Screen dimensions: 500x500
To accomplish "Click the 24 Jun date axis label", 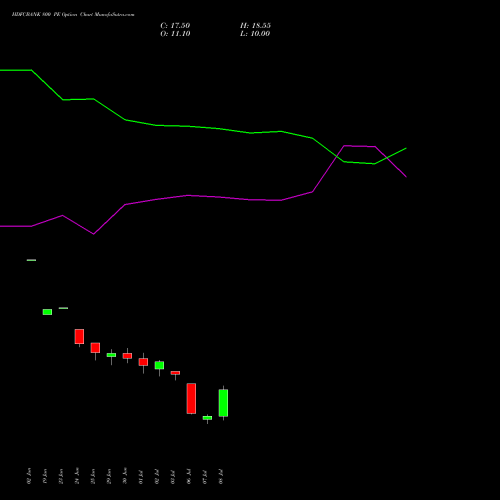I will (77, 476).
